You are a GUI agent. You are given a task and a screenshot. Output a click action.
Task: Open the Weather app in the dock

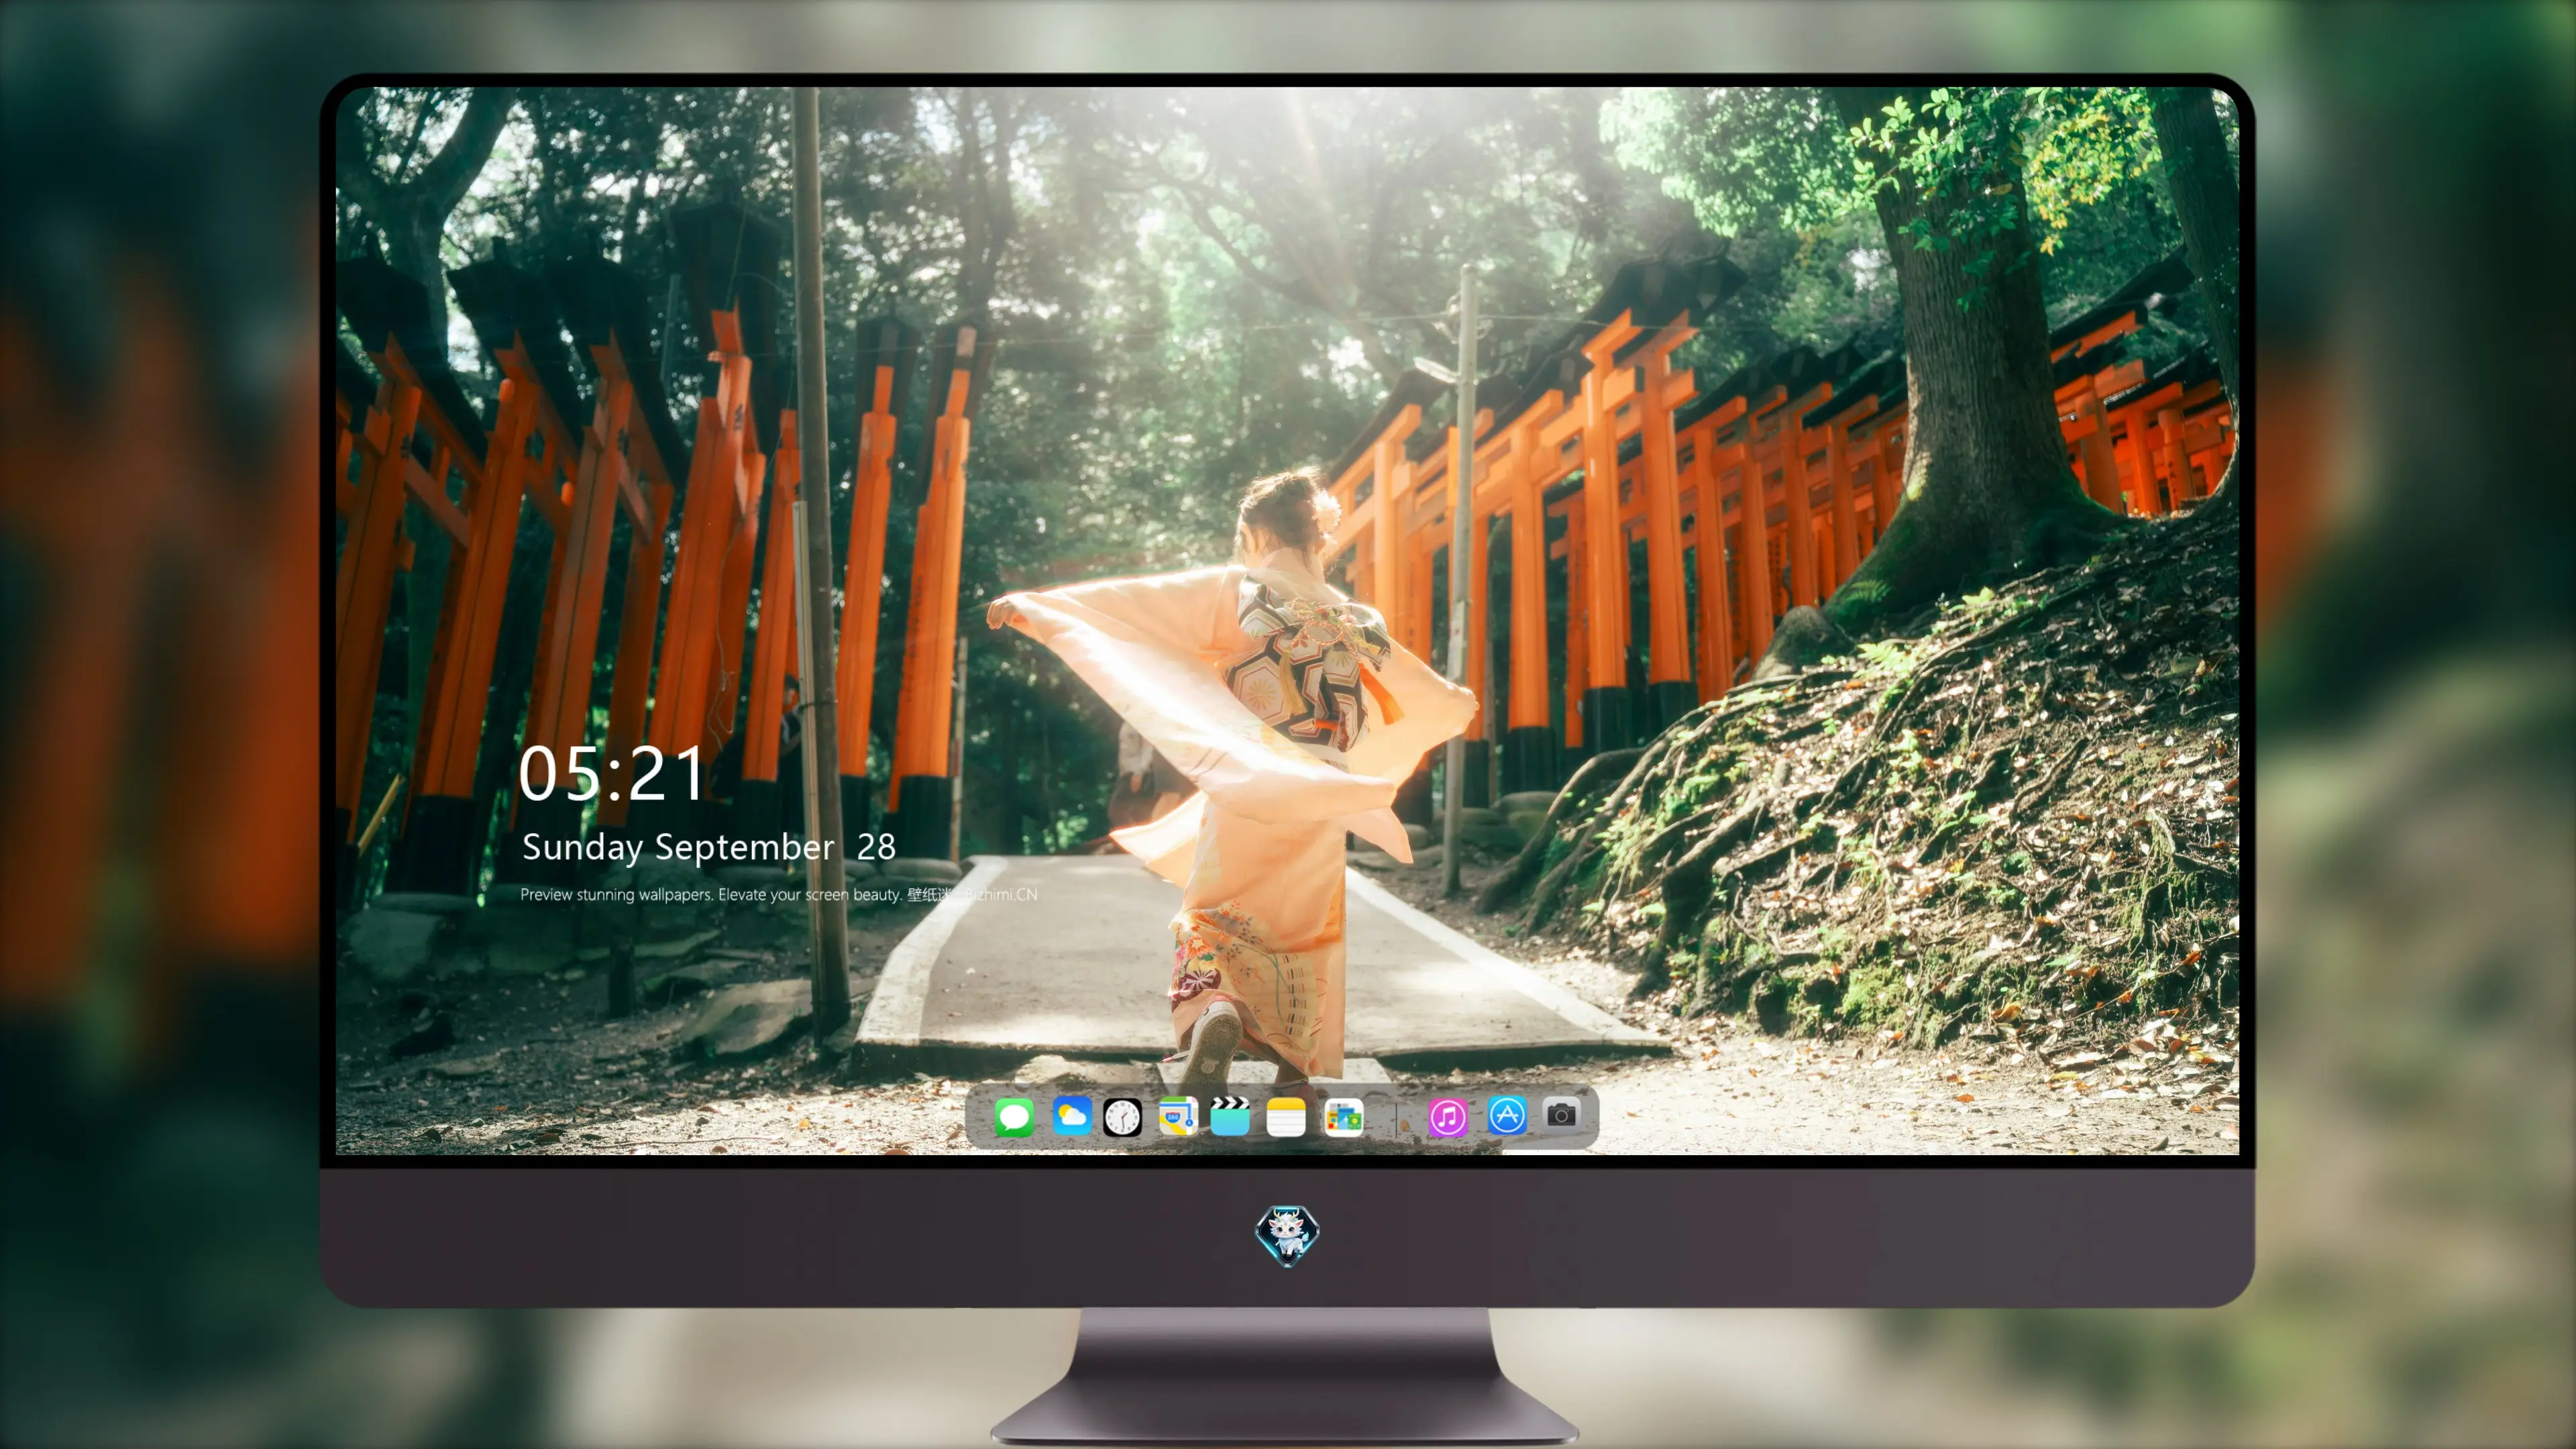(x=1071, y=1116)
